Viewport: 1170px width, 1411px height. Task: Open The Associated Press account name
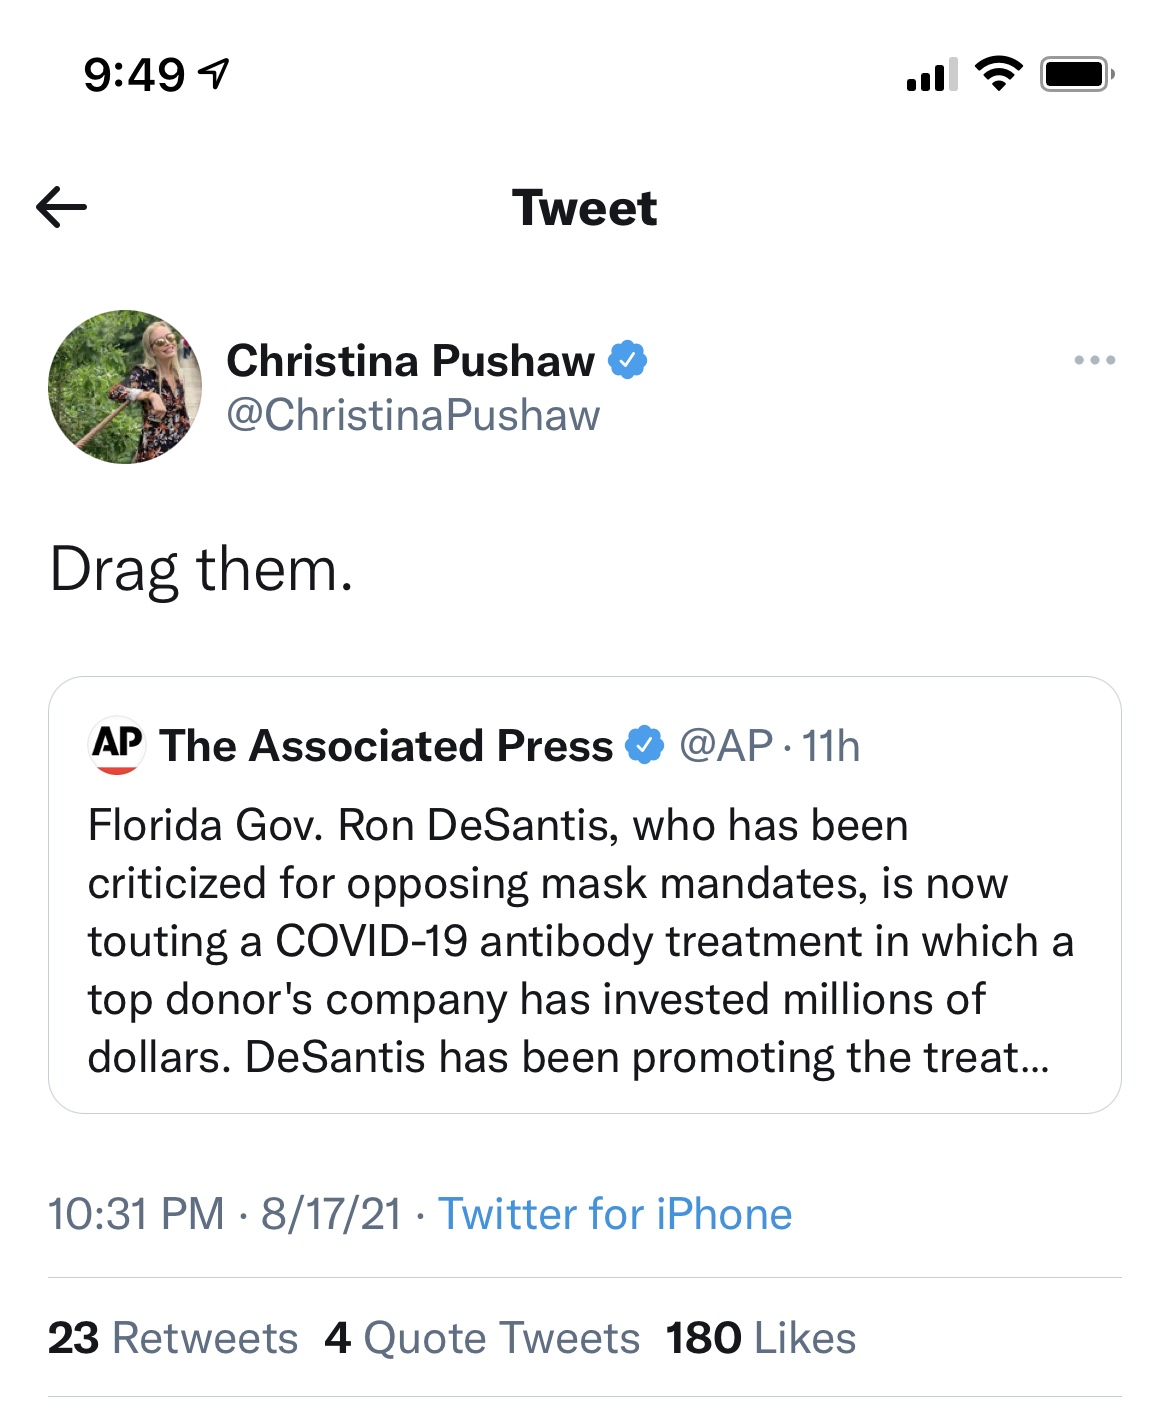pos(386,746)
